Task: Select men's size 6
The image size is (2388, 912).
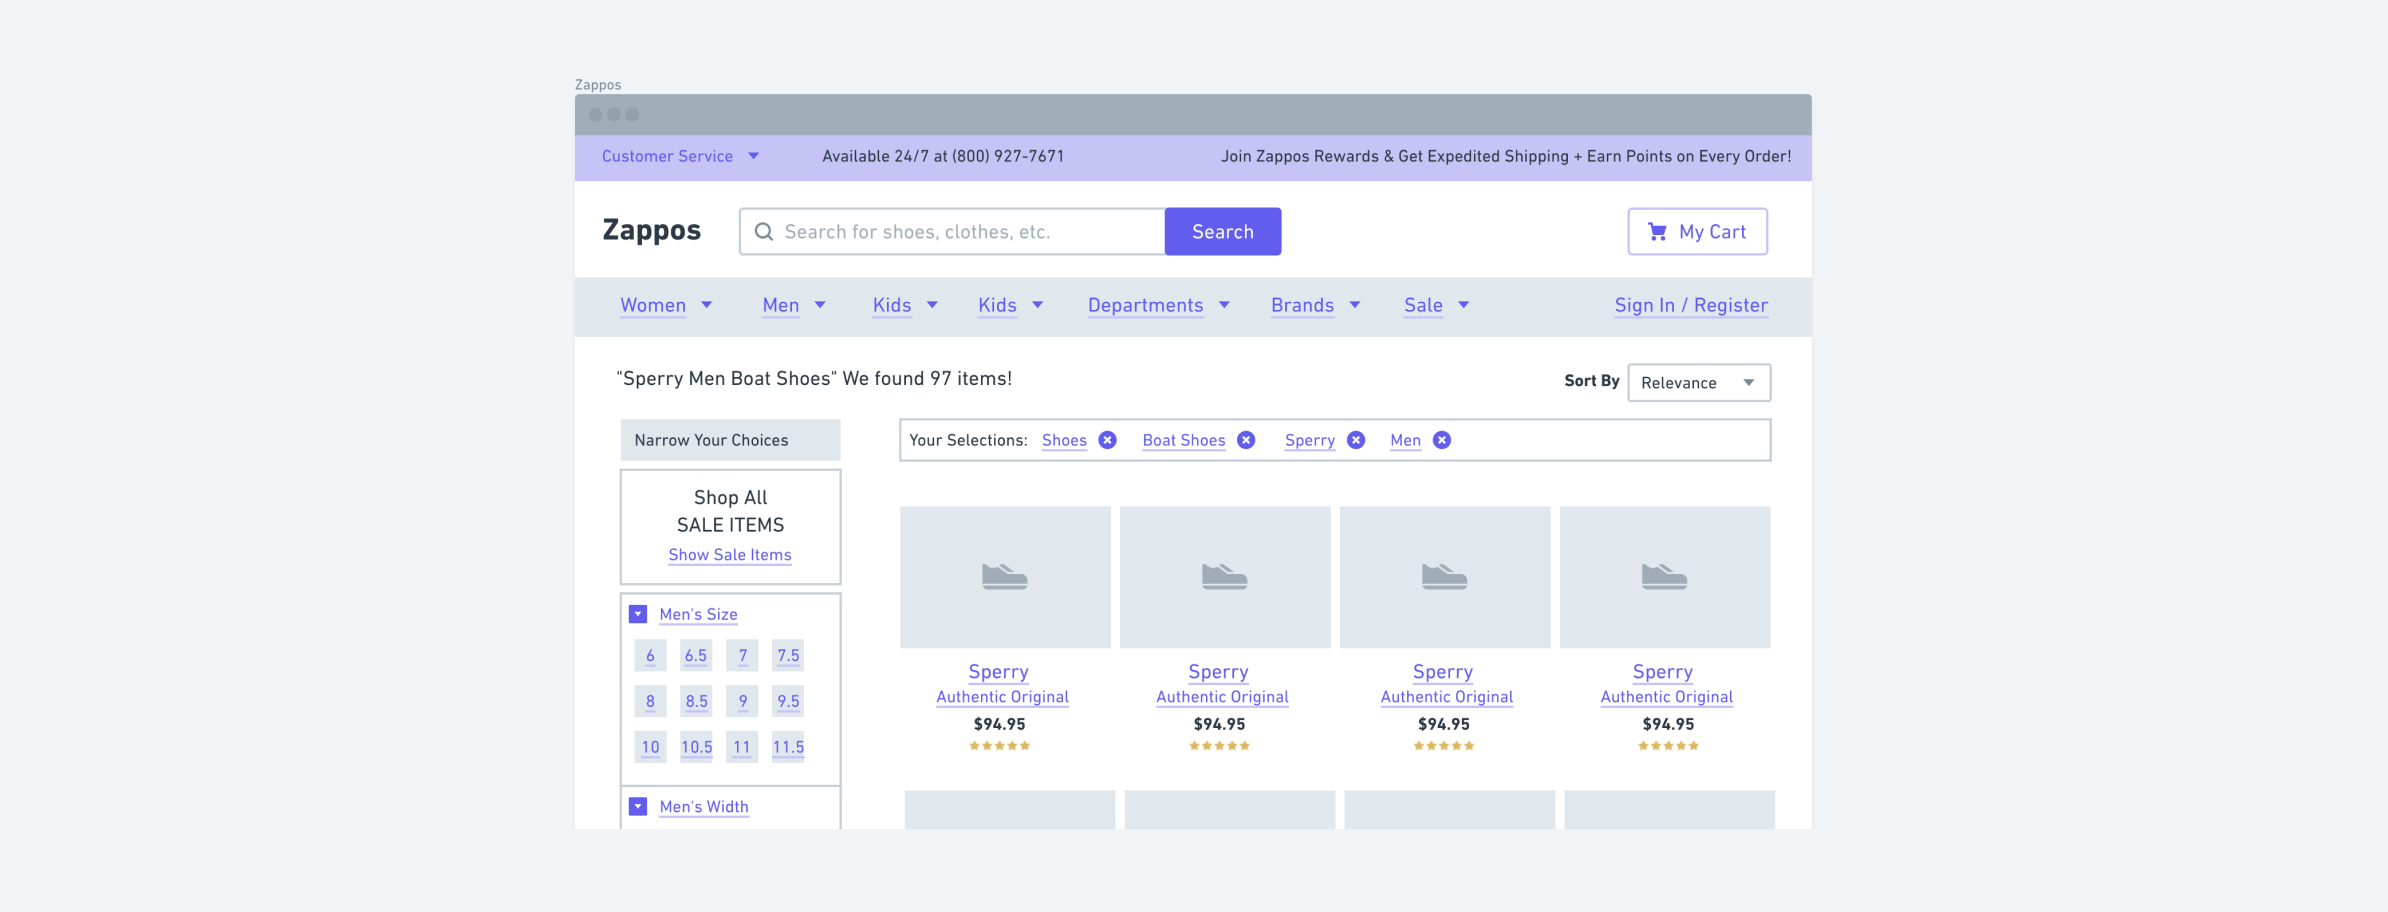Action: point(650,656)
